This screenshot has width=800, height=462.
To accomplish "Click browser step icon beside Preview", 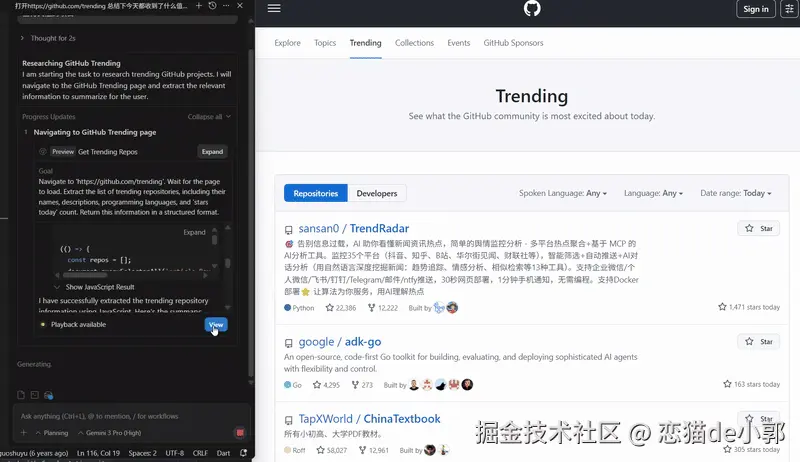I will click(x=43, y=151).
